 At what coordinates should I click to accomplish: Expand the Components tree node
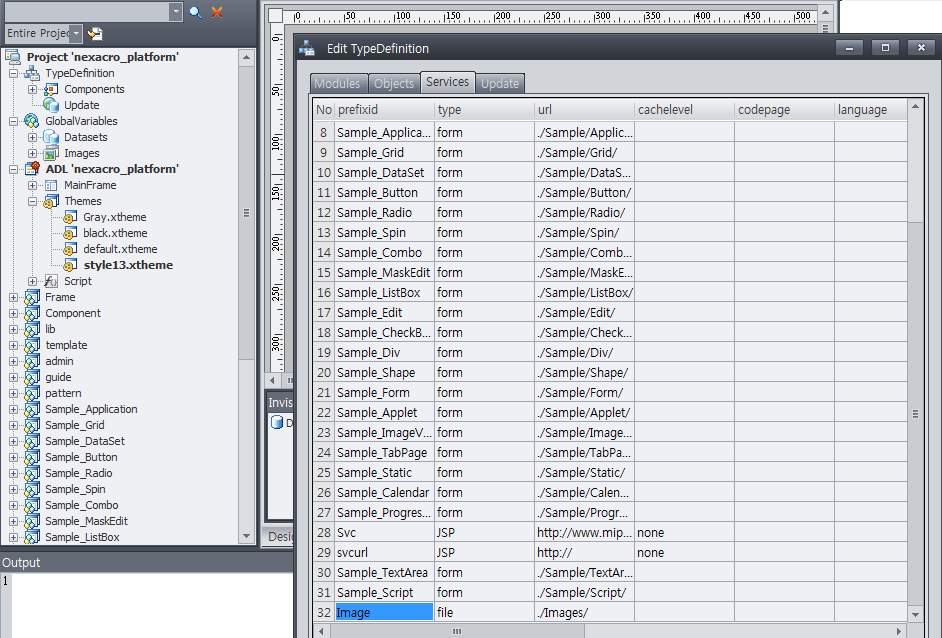32,90
